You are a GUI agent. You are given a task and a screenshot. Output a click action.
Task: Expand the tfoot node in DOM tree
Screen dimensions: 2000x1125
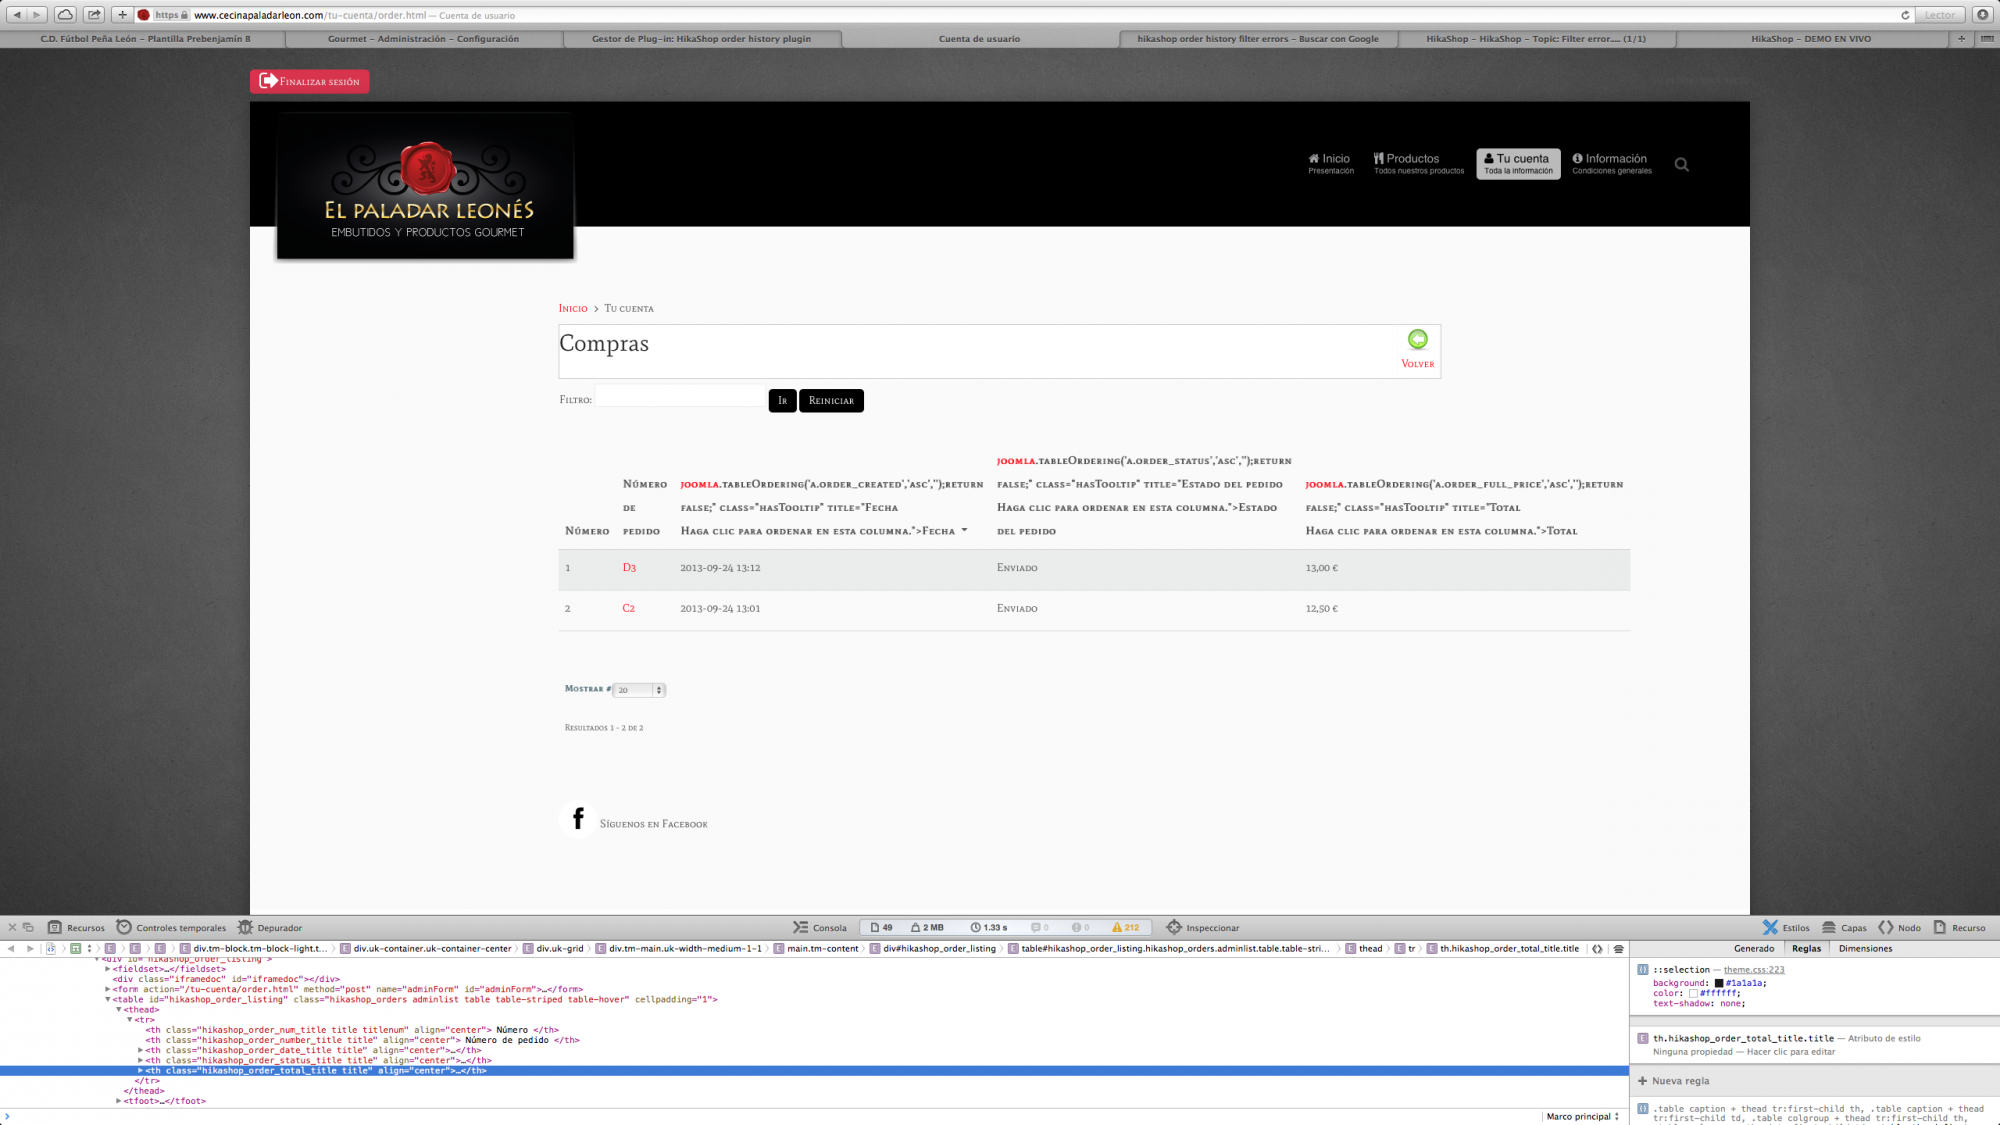coord(119,1101)
